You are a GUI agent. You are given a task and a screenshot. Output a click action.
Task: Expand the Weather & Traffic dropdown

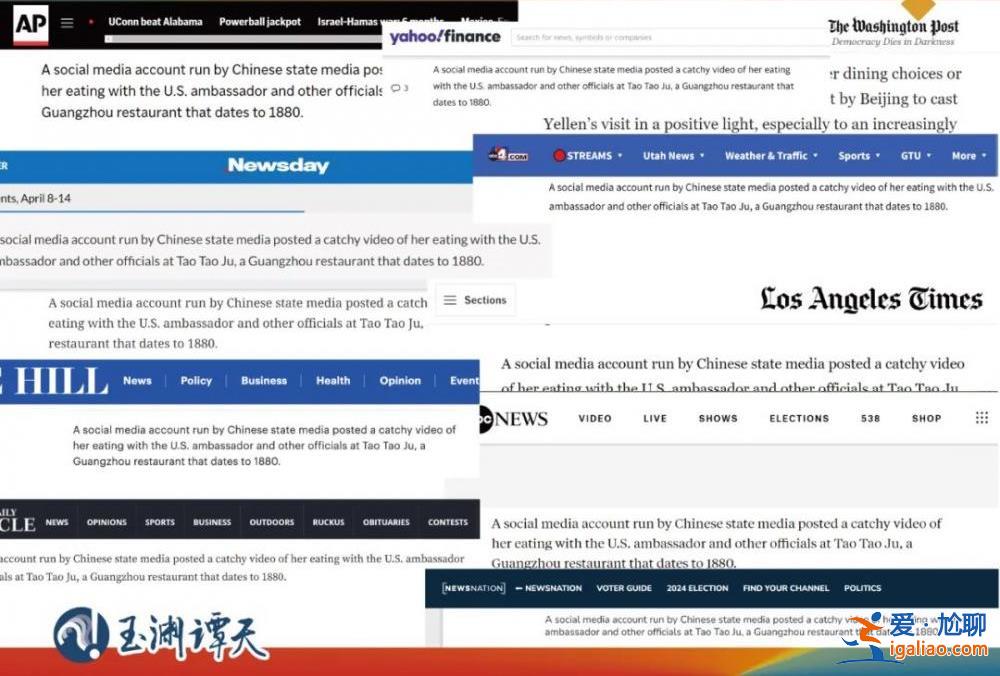point(816,156)
